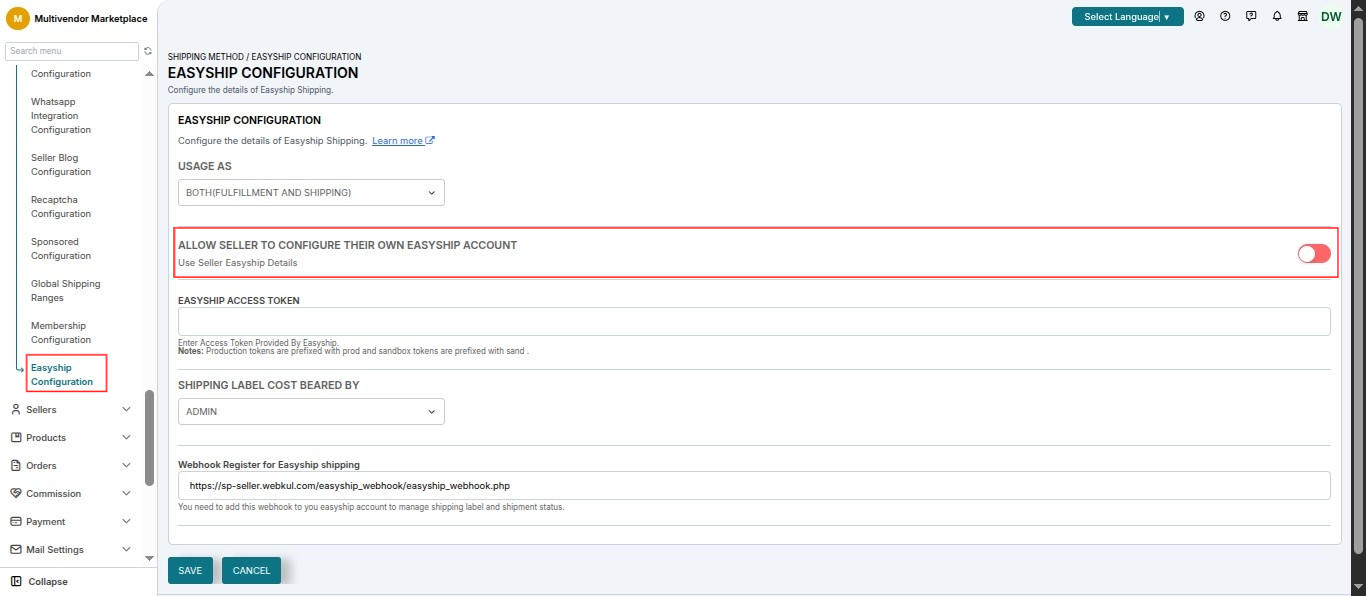Click the Multivendor Marketplace title
Image resolution: width=1366 pixels, height=596 pixels.
91,19
